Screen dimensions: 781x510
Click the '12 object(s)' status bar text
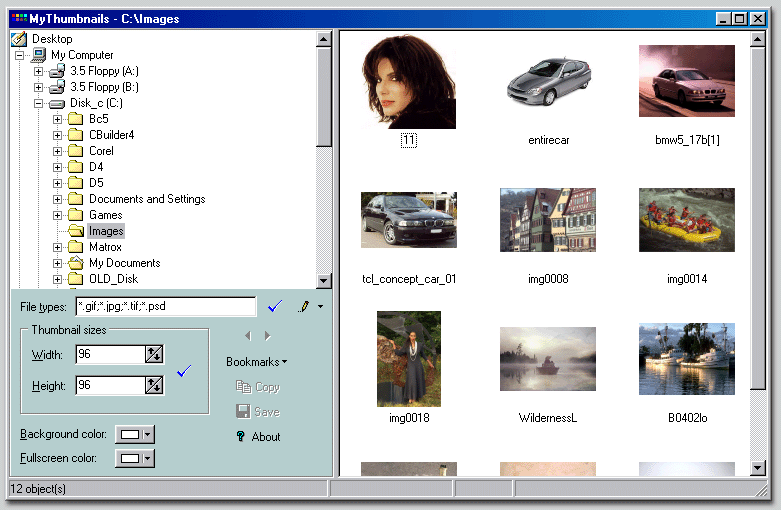click(x=38, y=489)
